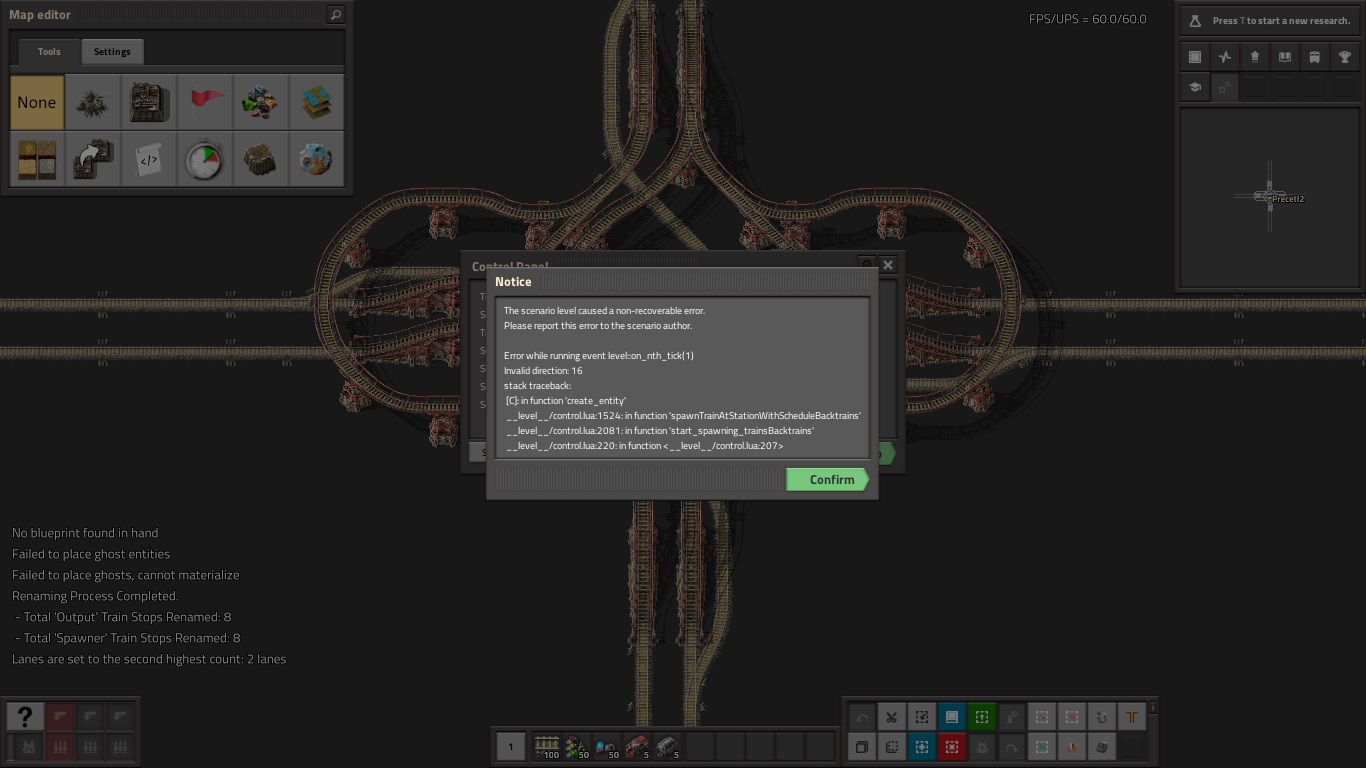
Task: Click the question mark weapon slot
Action: tap(25, 716)
